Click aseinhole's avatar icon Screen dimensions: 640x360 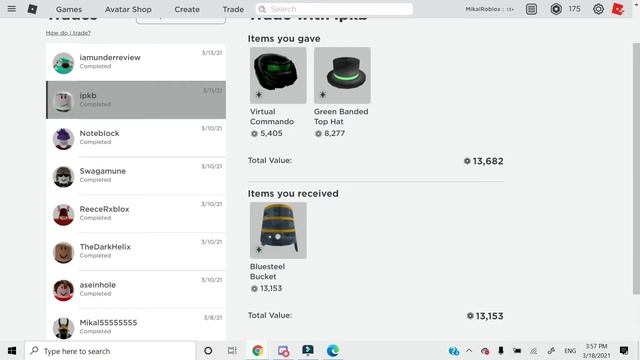pyautogui.click(x=63, y=291)
